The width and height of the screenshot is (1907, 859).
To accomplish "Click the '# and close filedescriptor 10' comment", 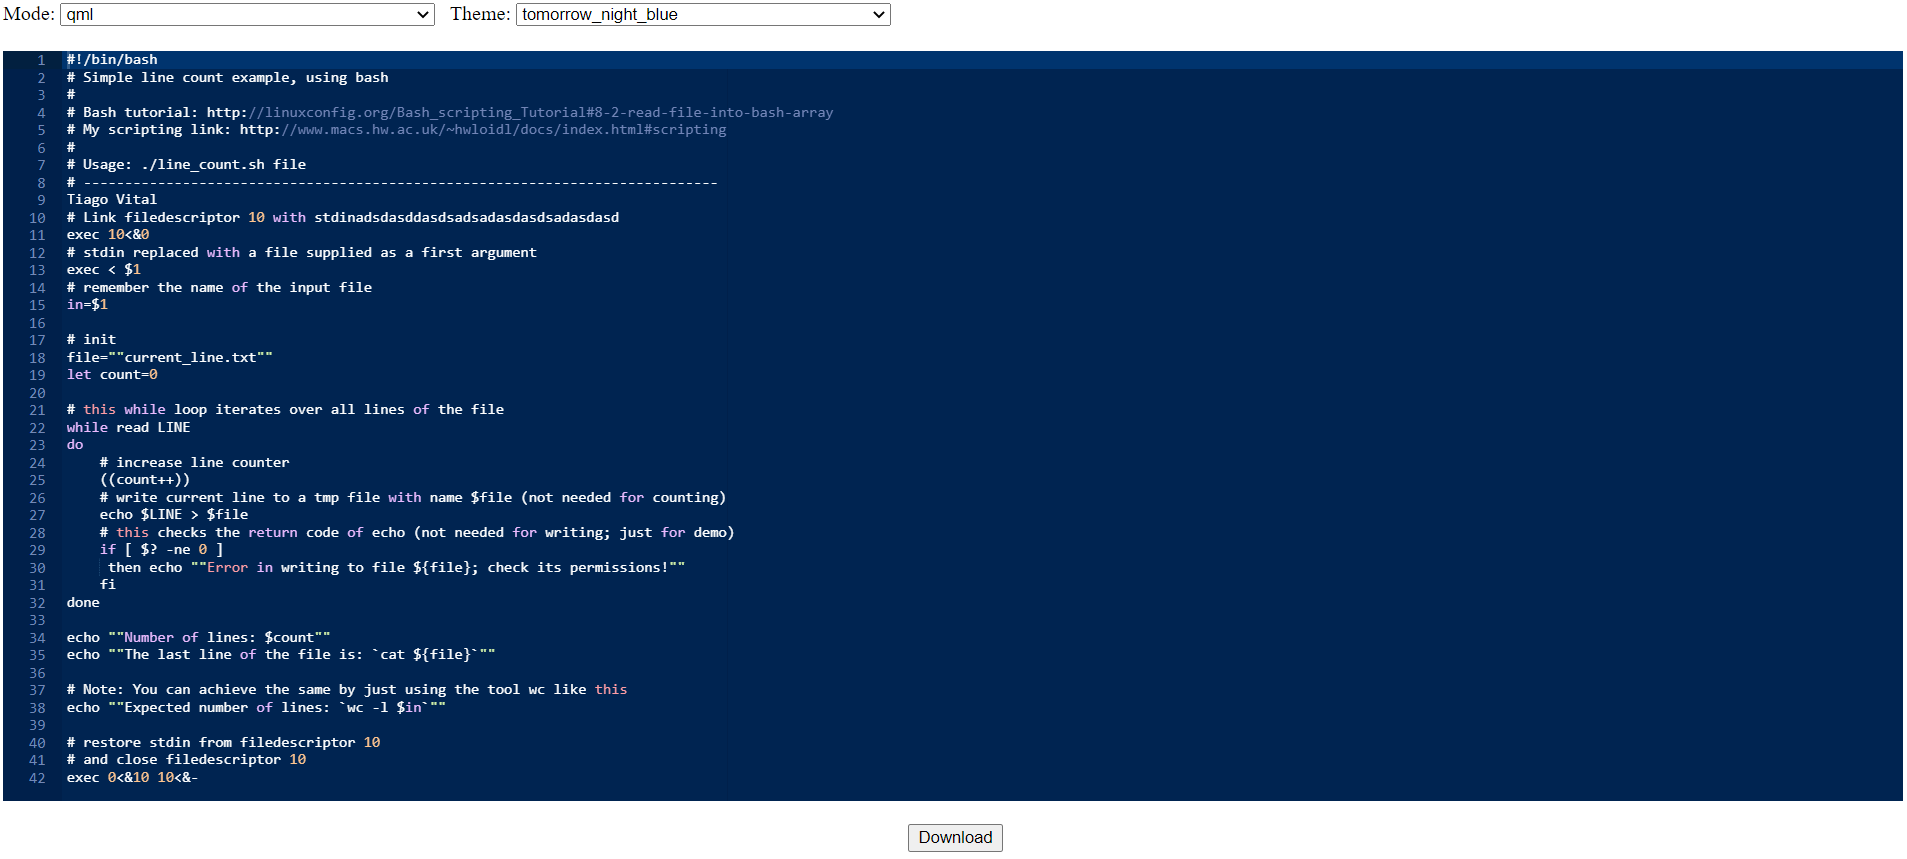I will pyautogui.click(x=187, y=760).
